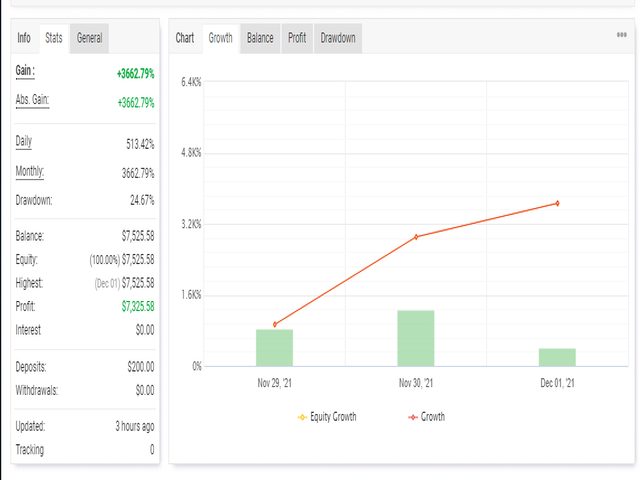640x480 pixels.
Task: Click the Gain label
Action: click(25, 71)
